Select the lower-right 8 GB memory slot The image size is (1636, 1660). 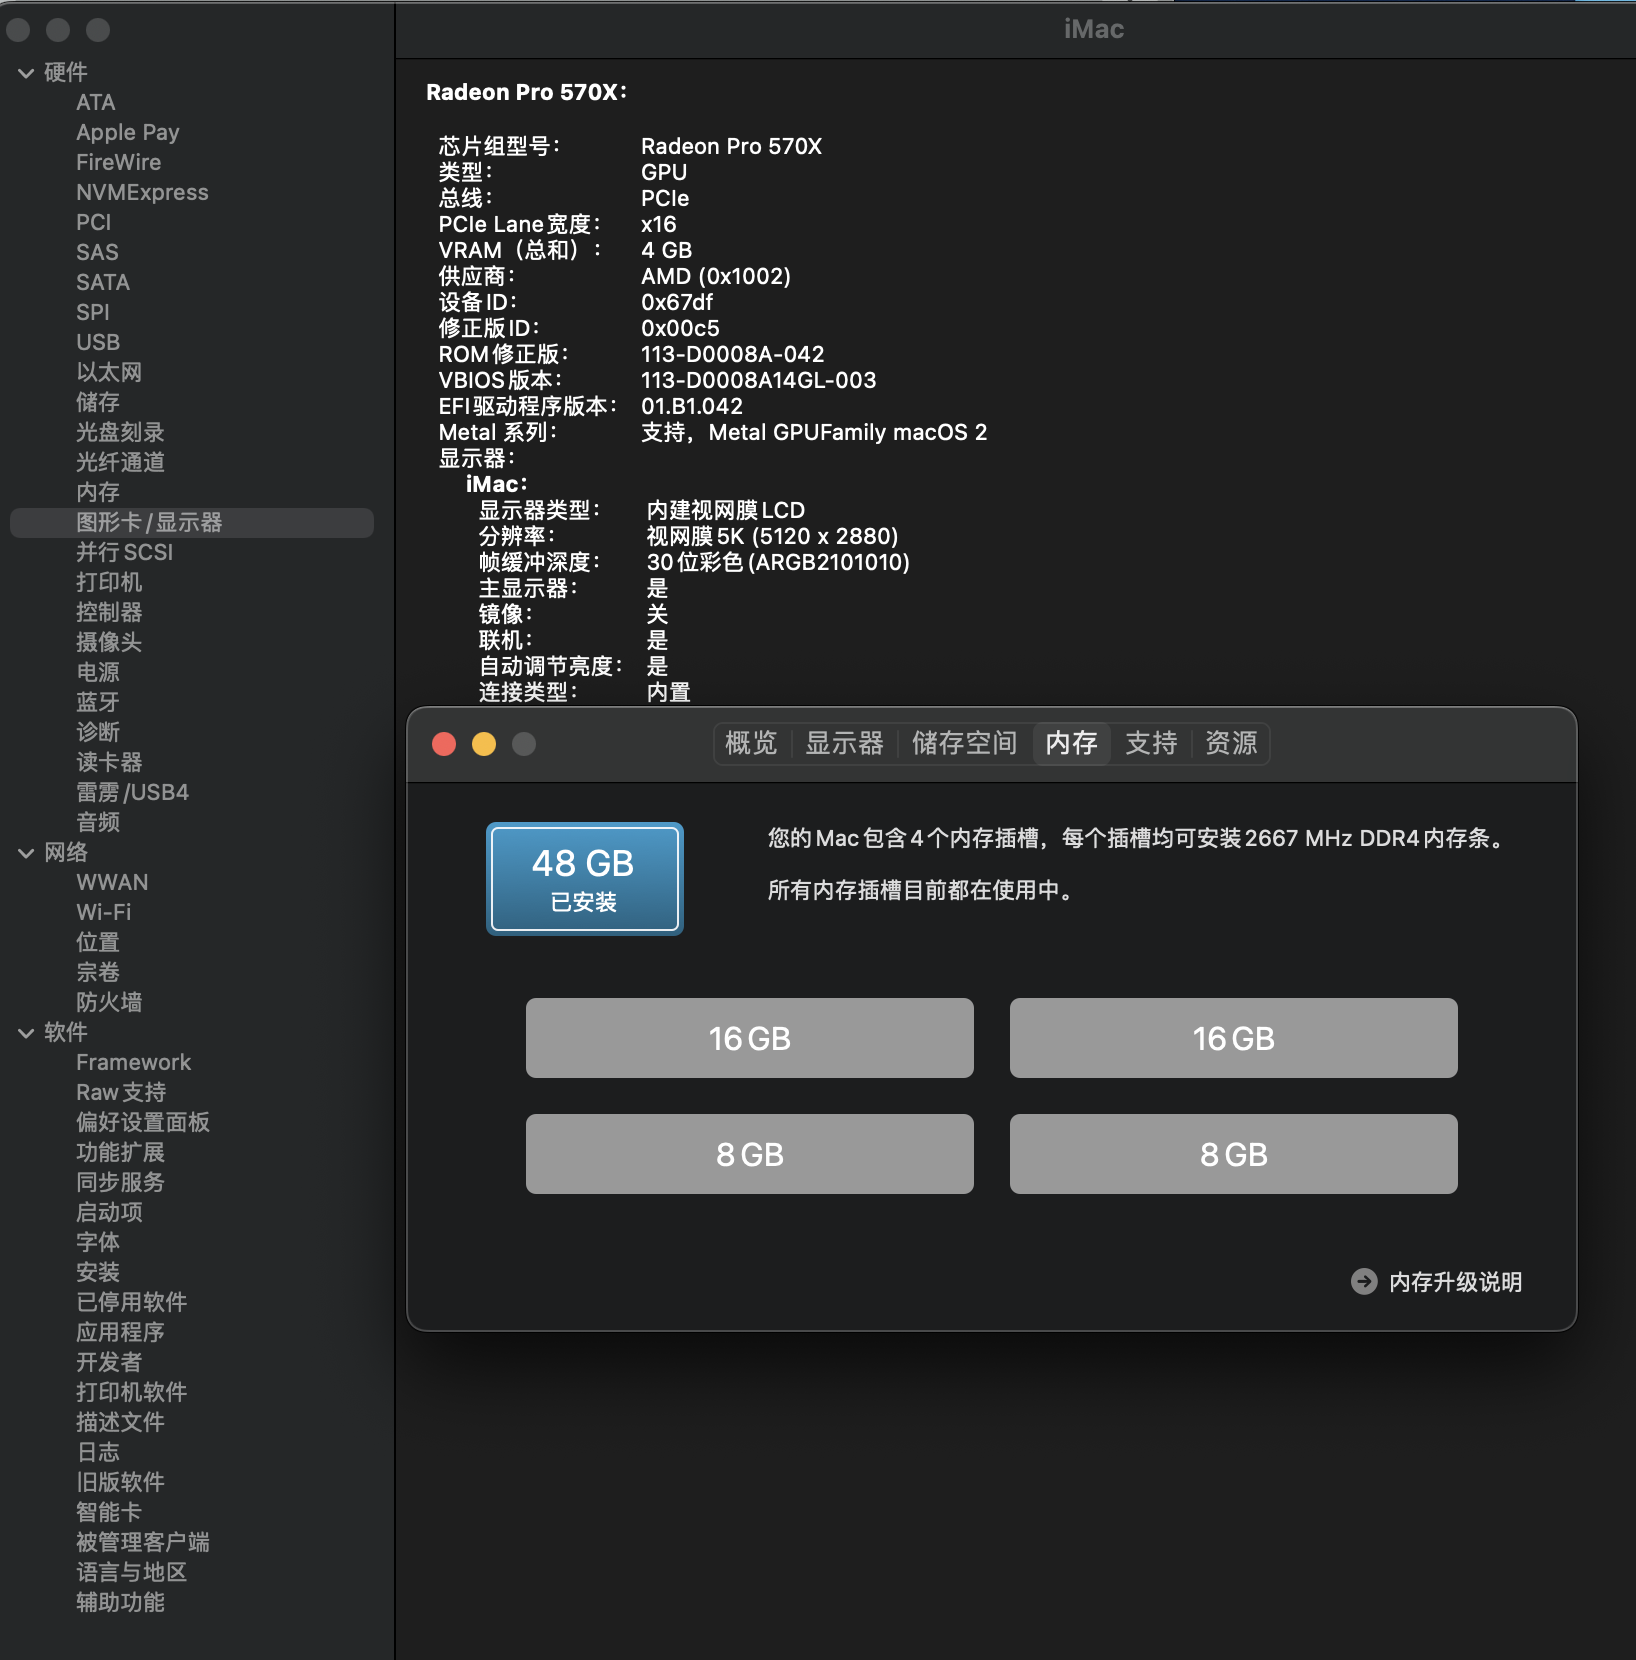point(1234,1154)
